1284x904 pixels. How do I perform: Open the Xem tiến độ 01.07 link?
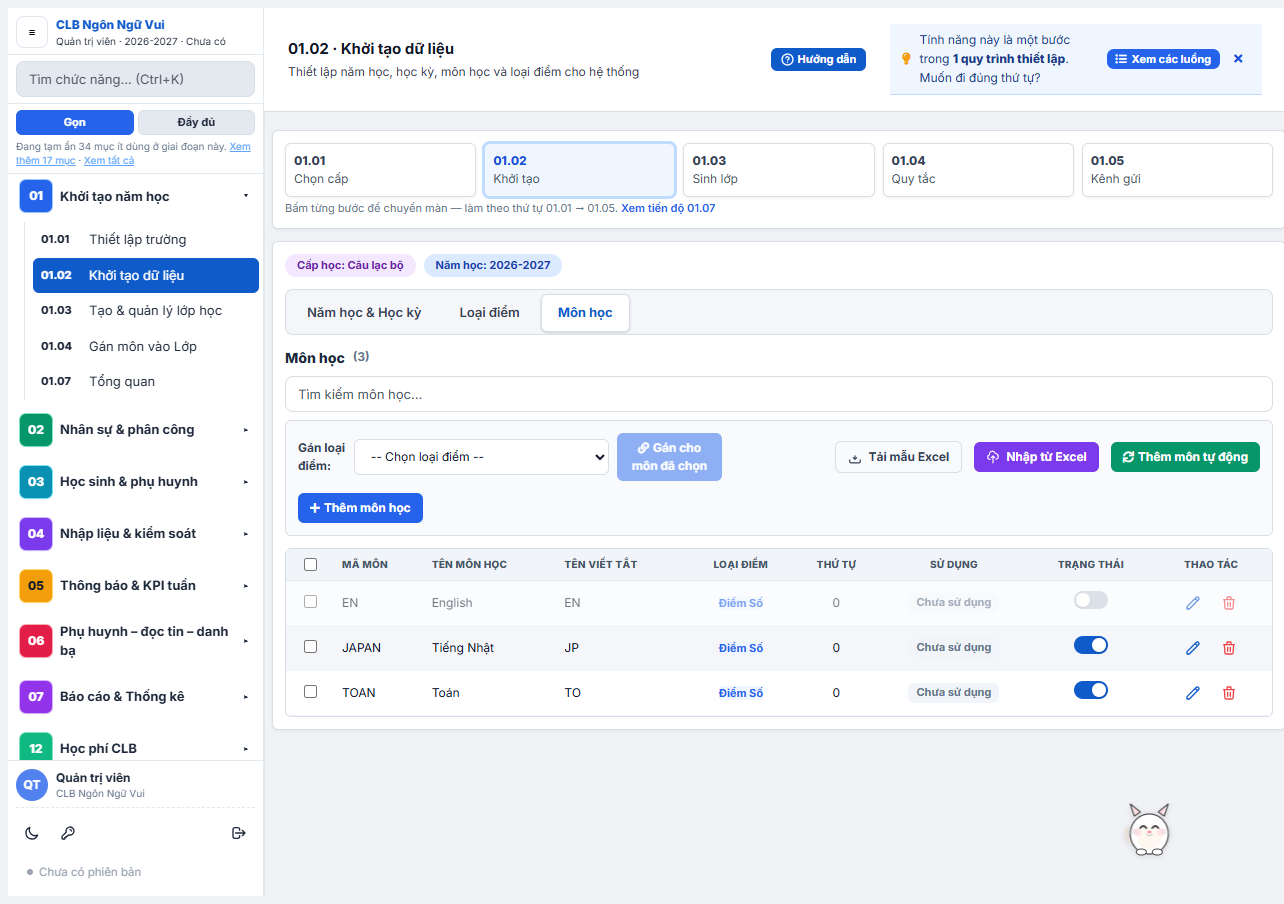pos(668,208)
